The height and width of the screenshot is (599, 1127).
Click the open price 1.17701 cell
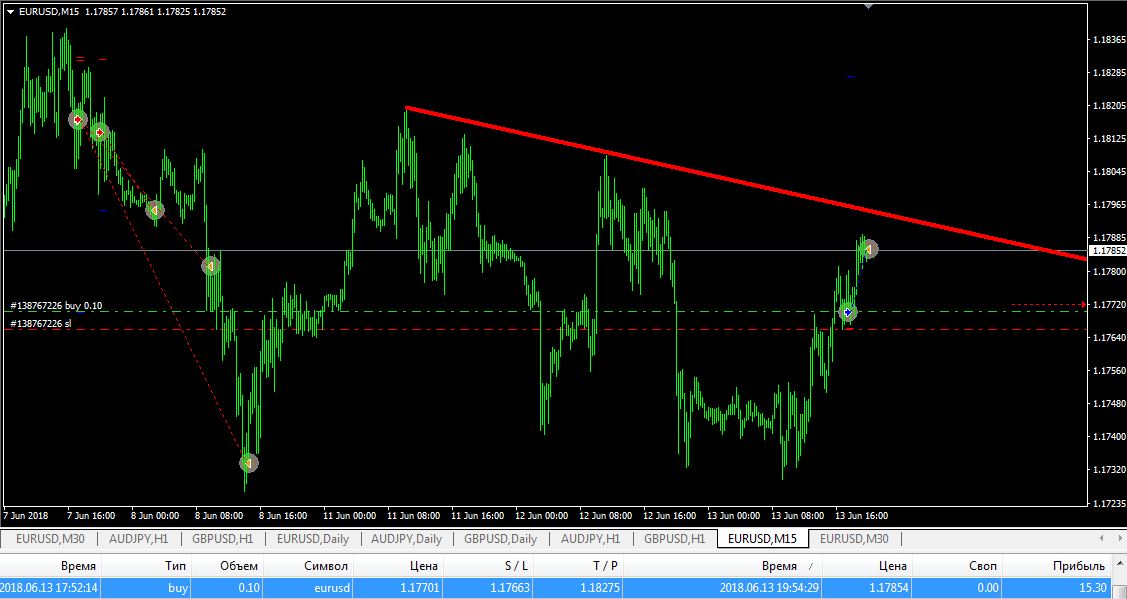tap(418, 587)
